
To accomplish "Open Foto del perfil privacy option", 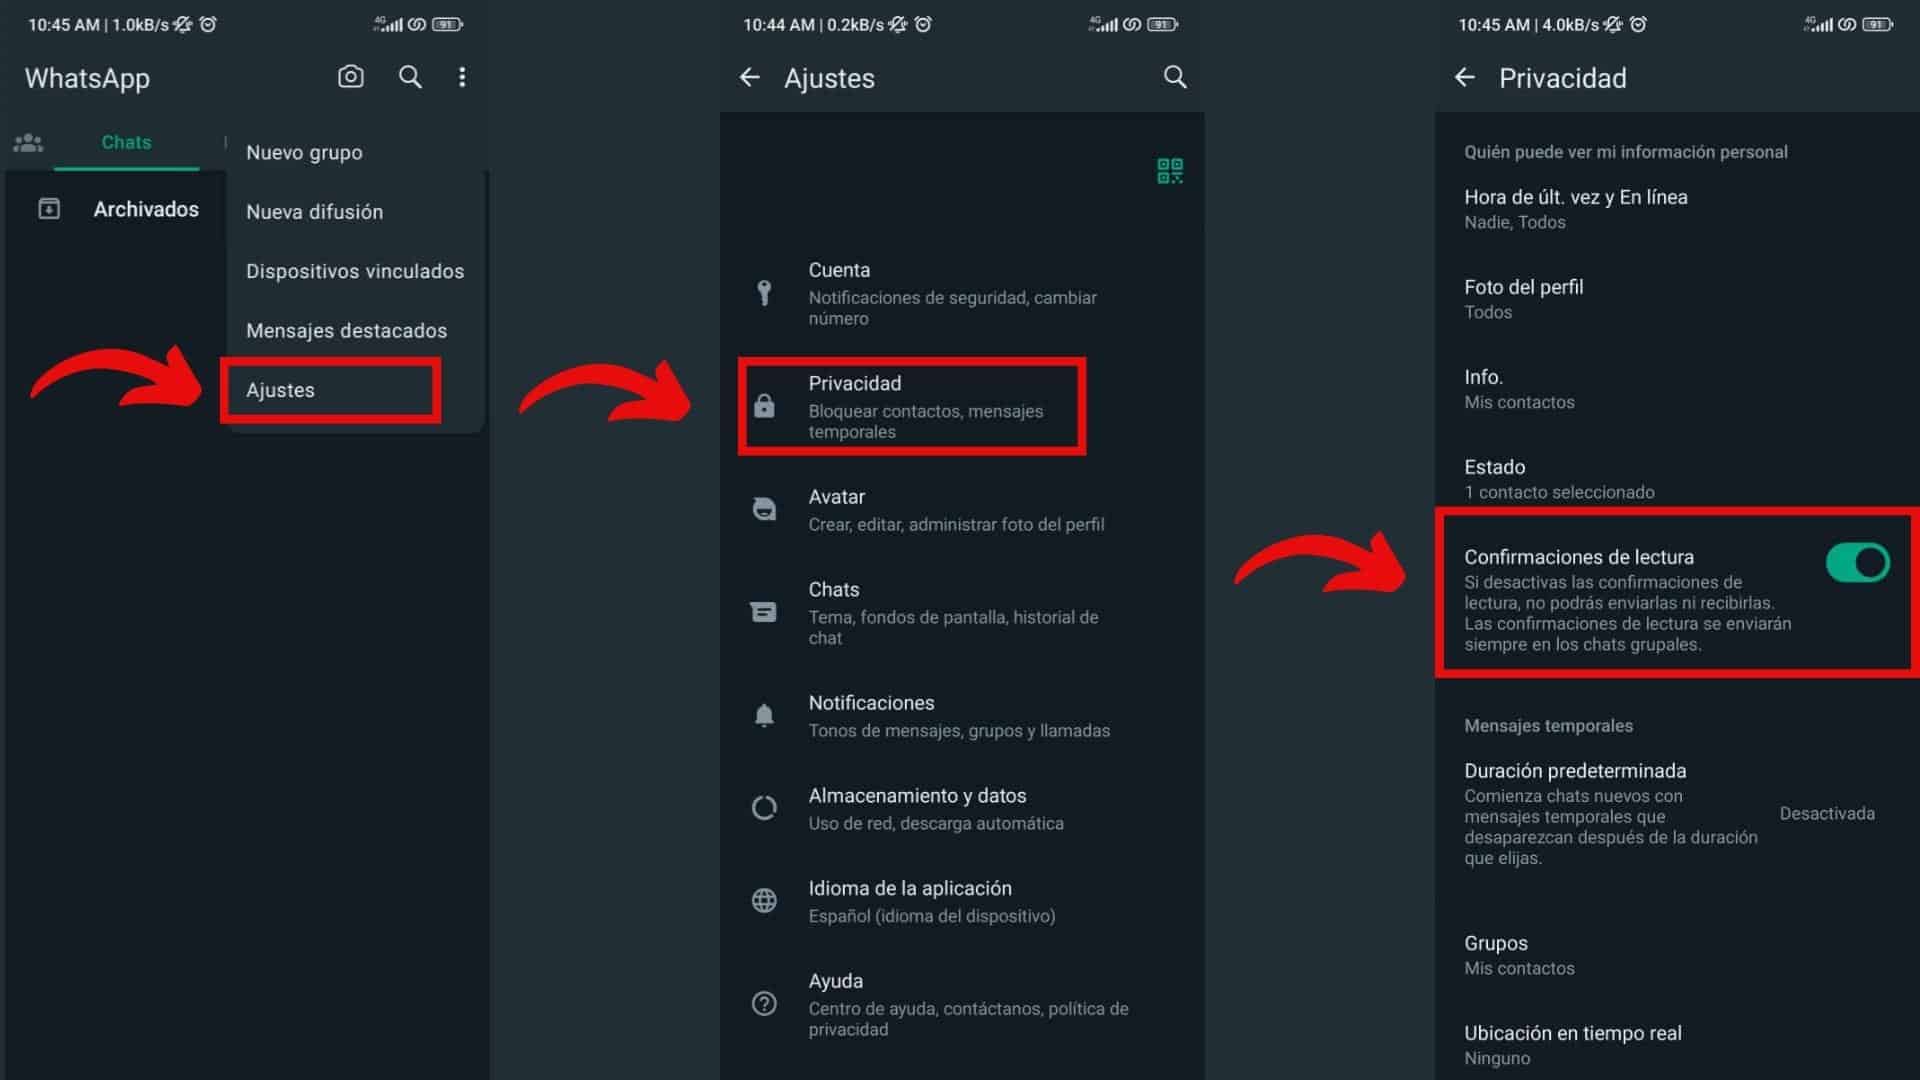I will pyautogui.click(x=1677, y=298).
